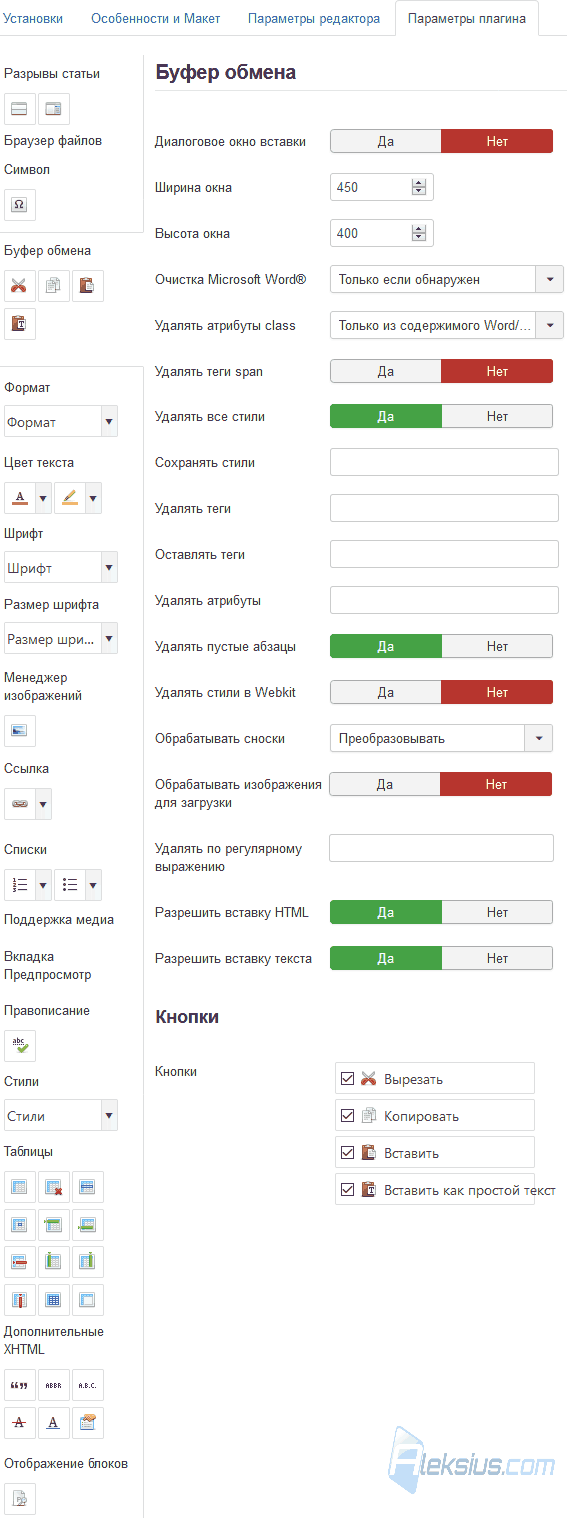Click the paste as plain text icon
The width and height of the screenshot is (567, 1518).
click(19, 324)
